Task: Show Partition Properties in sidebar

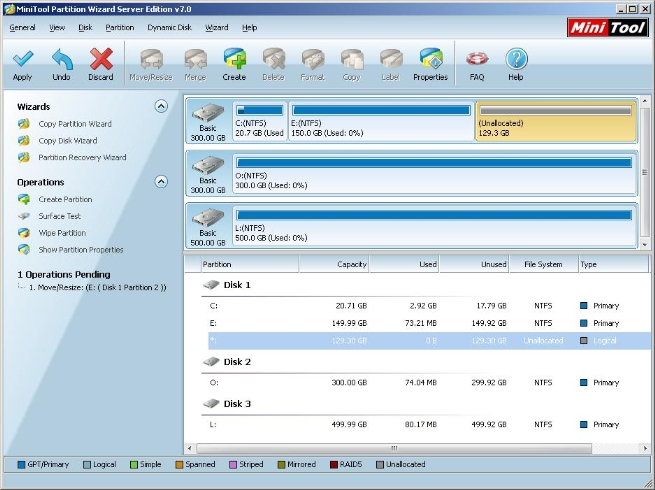Action: [81, 250]
